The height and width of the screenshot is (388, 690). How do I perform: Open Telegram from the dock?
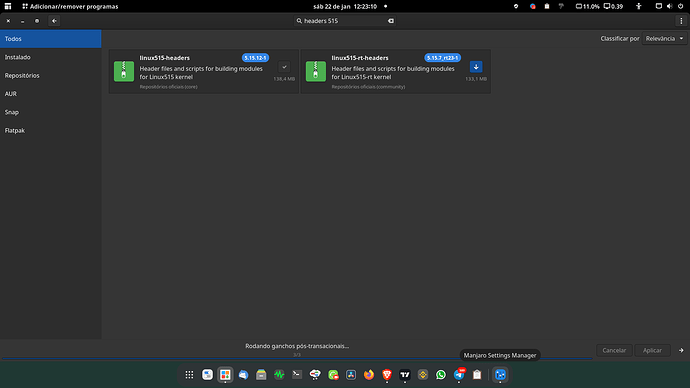point(459,375)
